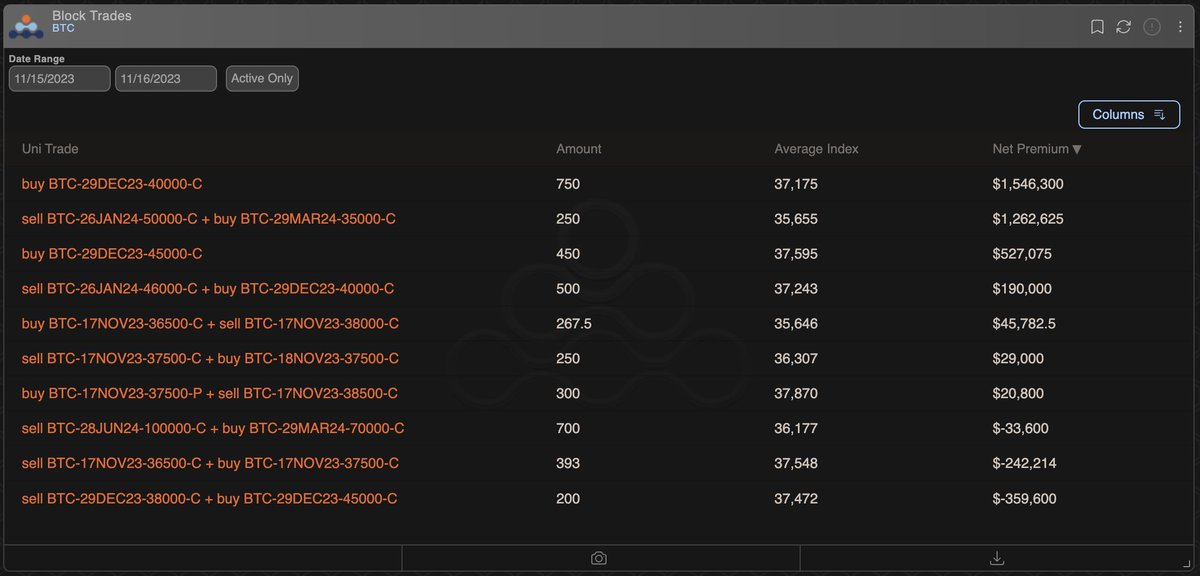Sort by the Amount column header
This screenshot has width=1200, height=576.
pos(579,149)
